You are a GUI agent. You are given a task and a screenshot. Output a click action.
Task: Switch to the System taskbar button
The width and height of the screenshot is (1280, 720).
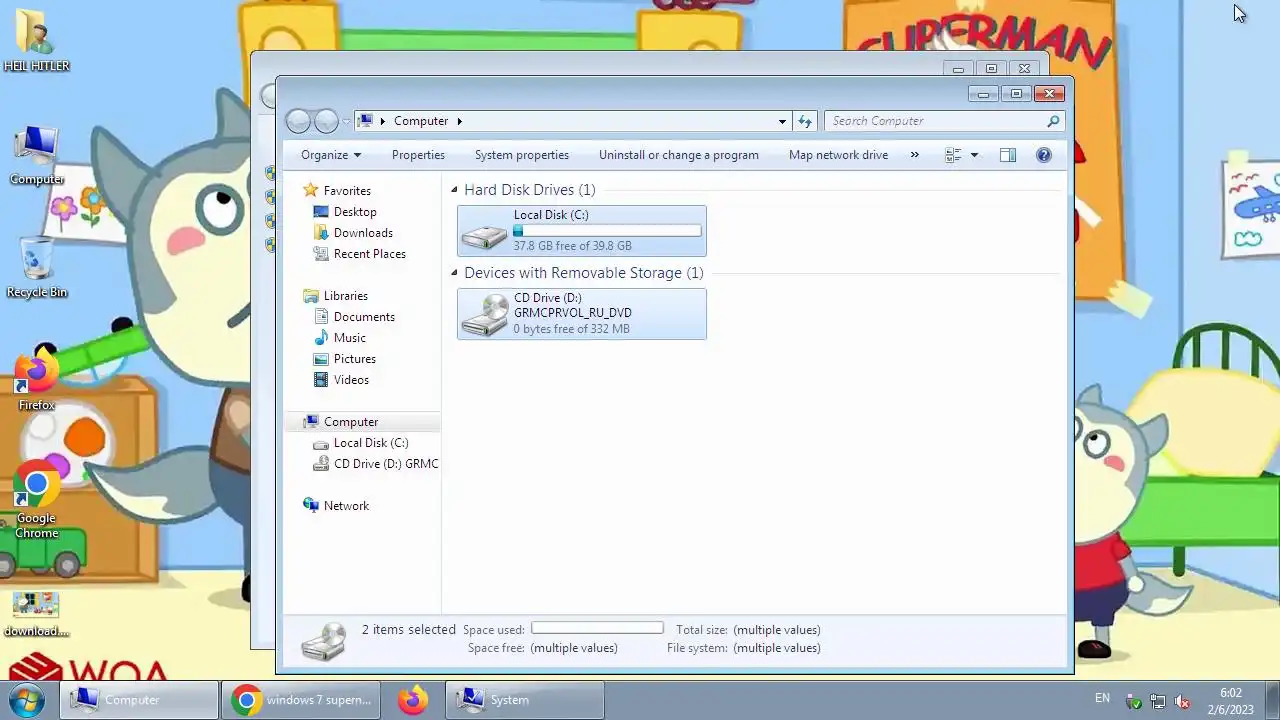click(525, 700)
